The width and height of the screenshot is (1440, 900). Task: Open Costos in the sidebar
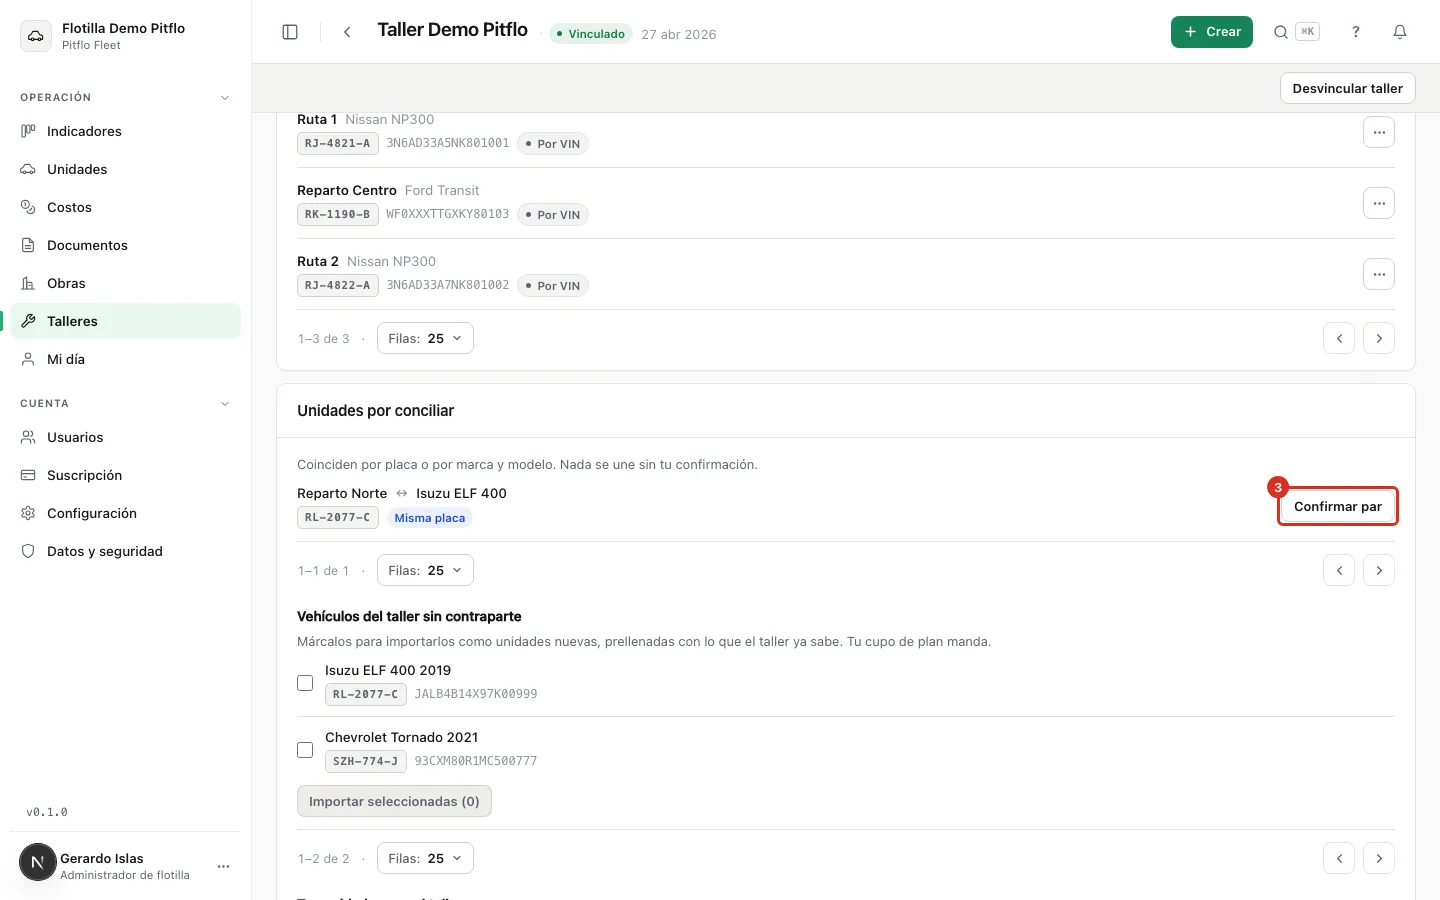[x=126, y=207]
